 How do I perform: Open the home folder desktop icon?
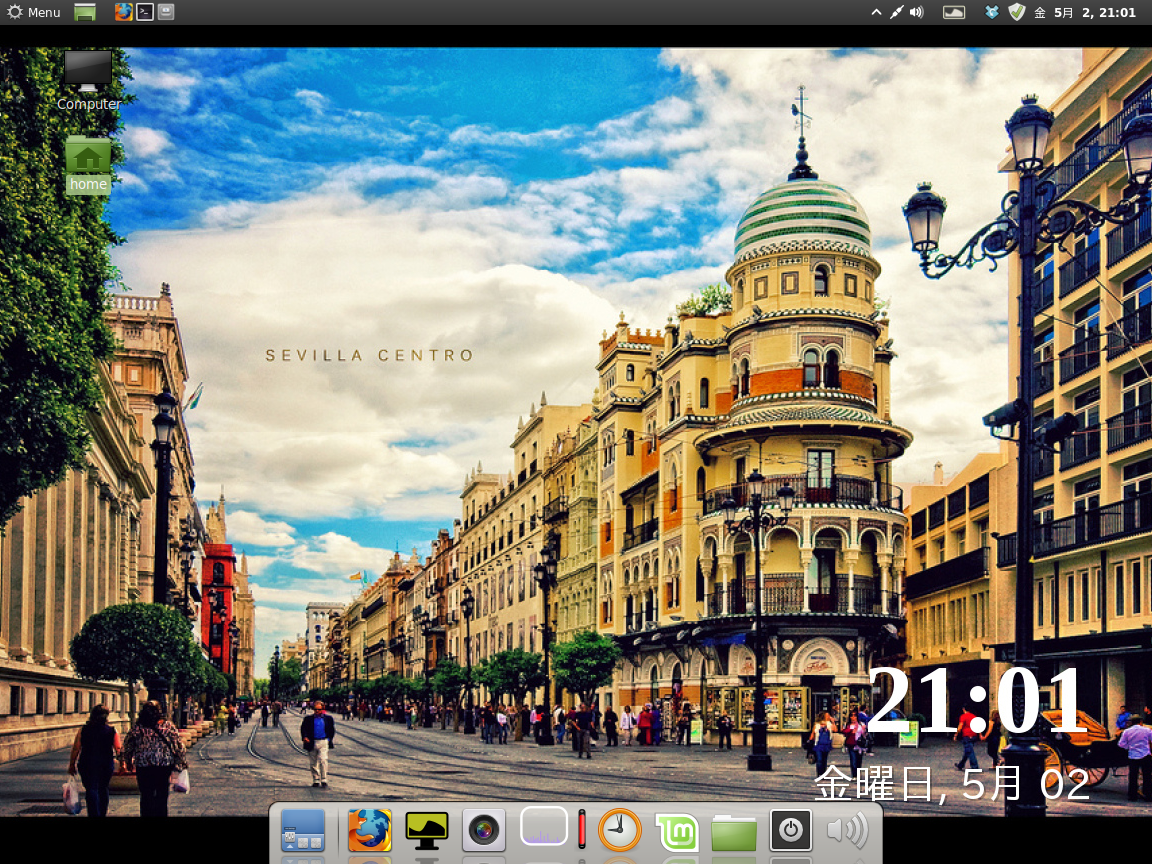pyautogui.click(x=88, y=165)
